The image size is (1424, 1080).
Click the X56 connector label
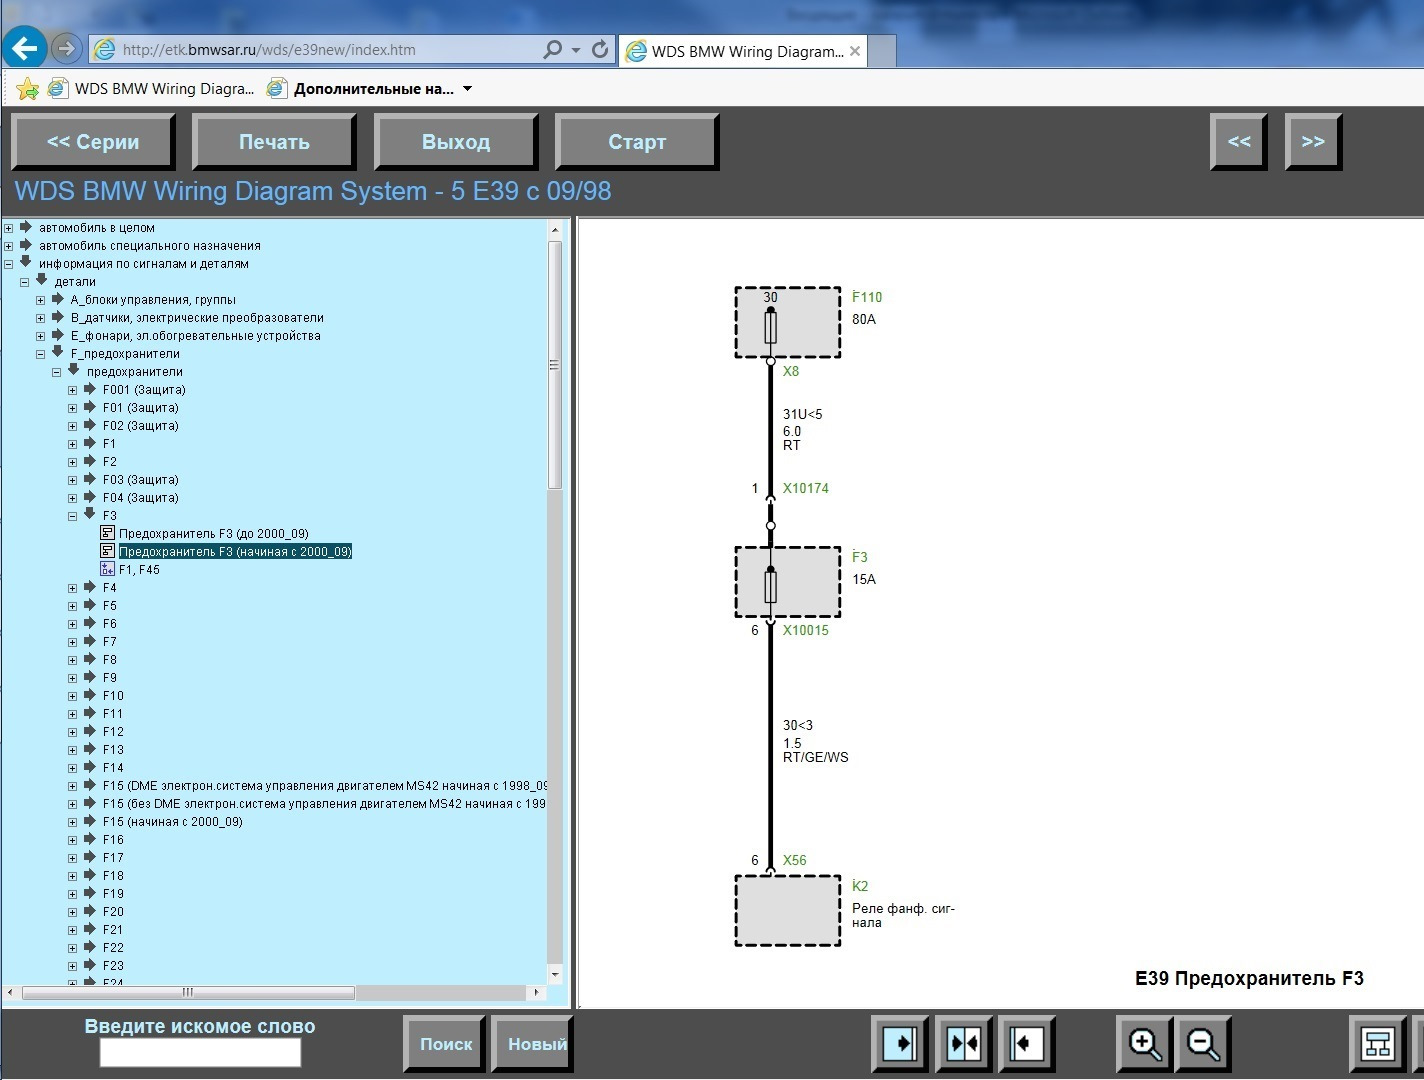[x=795, y=860]
